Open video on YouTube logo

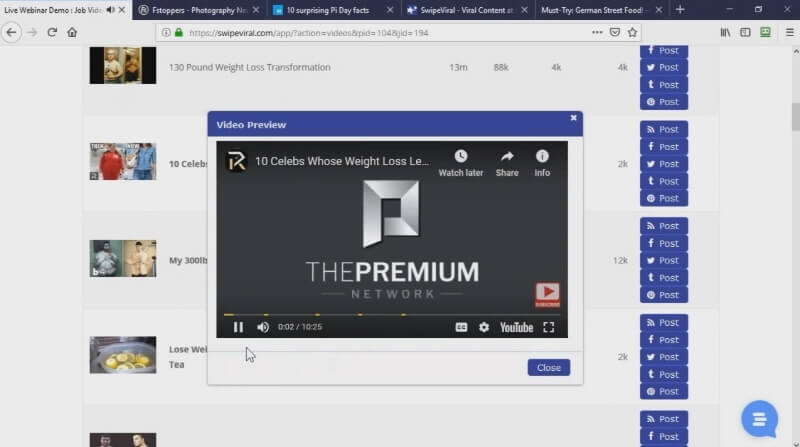tap(516, 327)
